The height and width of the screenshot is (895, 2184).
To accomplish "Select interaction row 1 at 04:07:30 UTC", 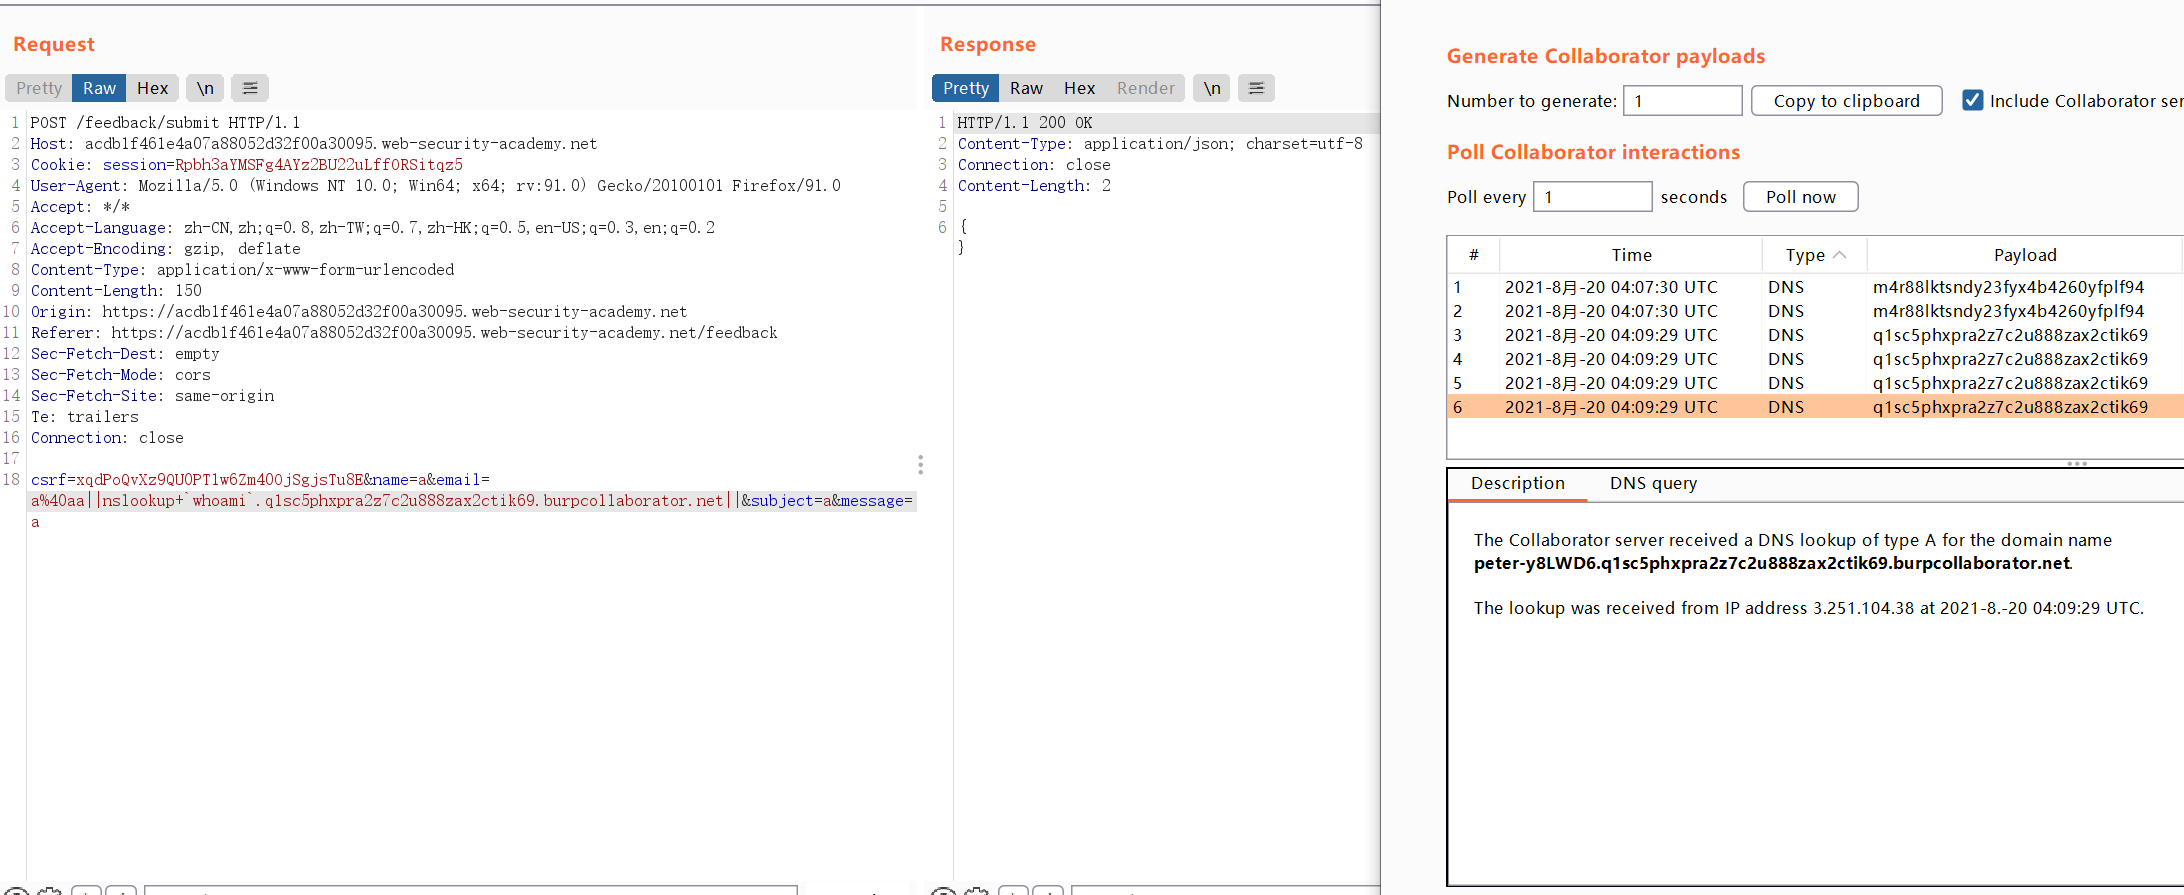I will pos(1815,287).
